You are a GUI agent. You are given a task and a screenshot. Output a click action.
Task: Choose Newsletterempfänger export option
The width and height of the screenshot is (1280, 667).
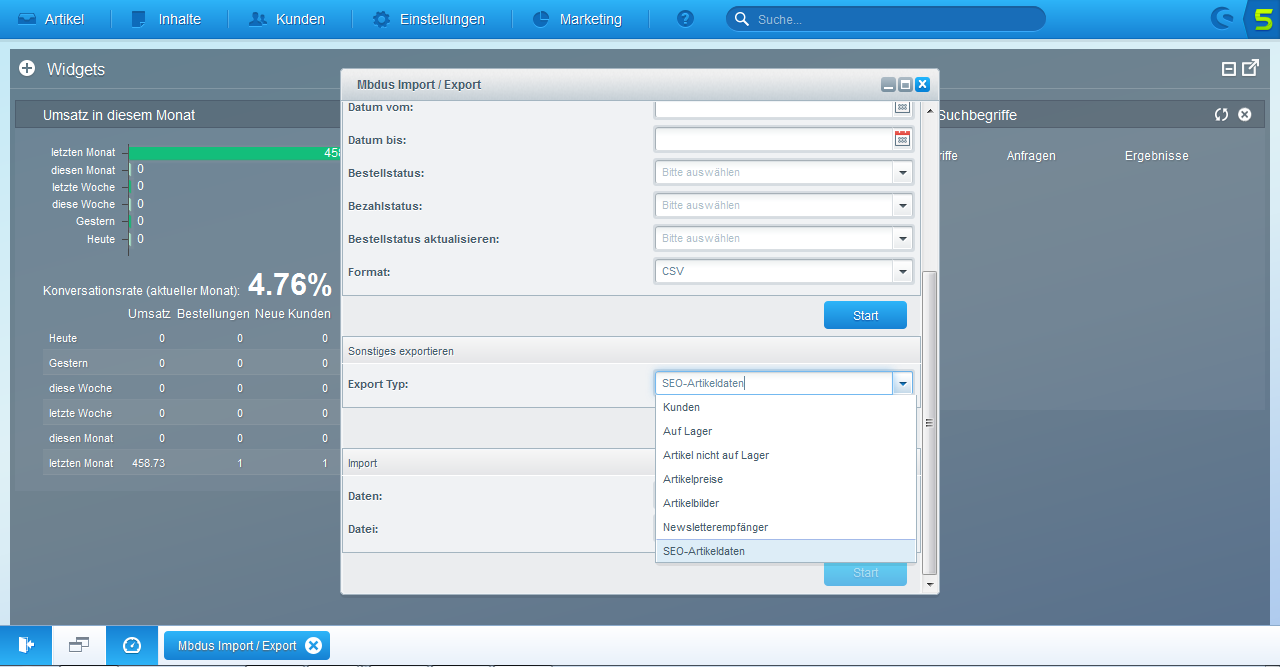pos(715,527)
